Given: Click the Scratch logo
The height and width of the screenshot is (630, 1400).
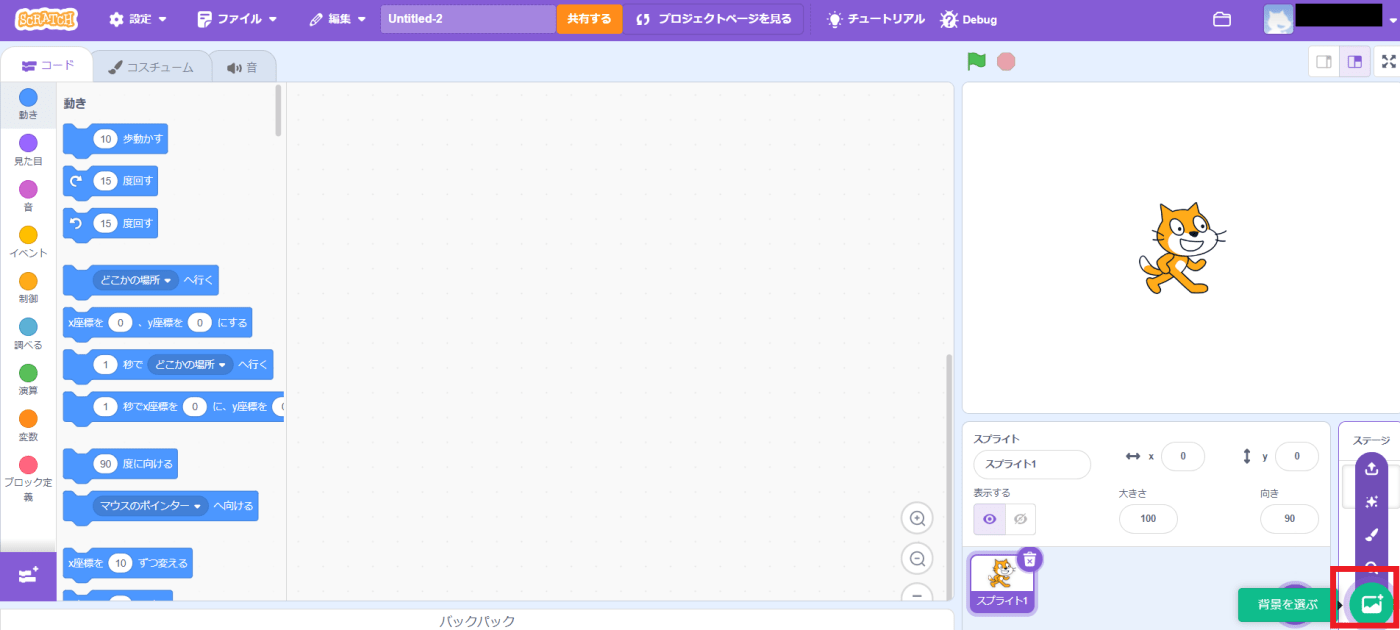Looking at the screenshot, I should (47, 19).
